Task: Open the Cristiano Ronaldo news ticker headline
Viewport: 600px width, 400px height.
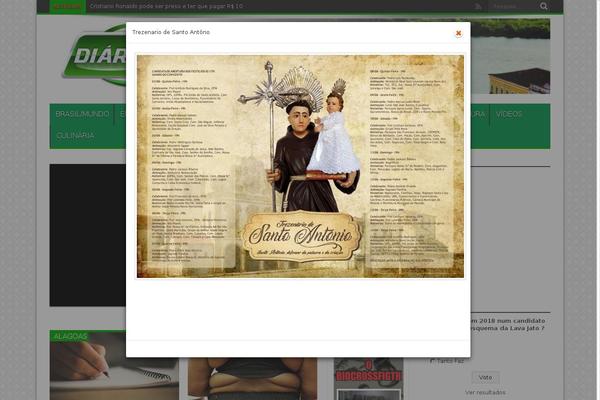Action: click(166, 6)
